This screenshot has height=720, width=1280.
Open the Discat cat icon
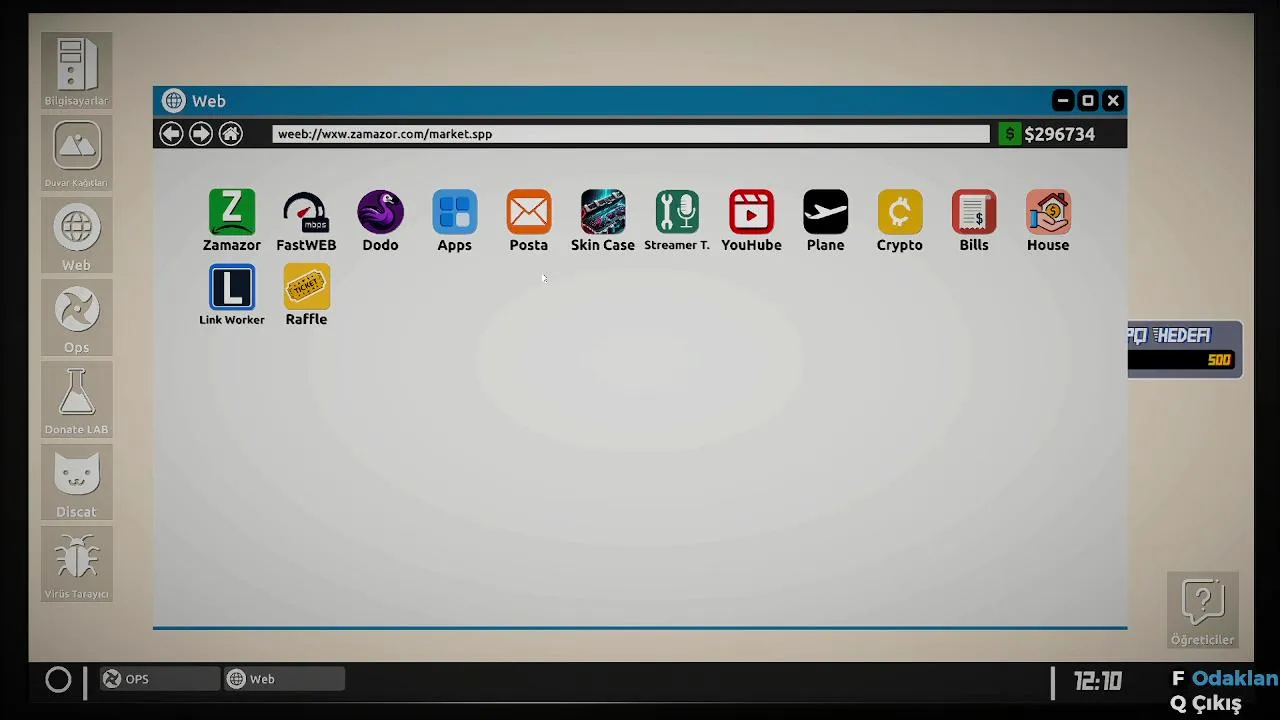coord(76,481)
